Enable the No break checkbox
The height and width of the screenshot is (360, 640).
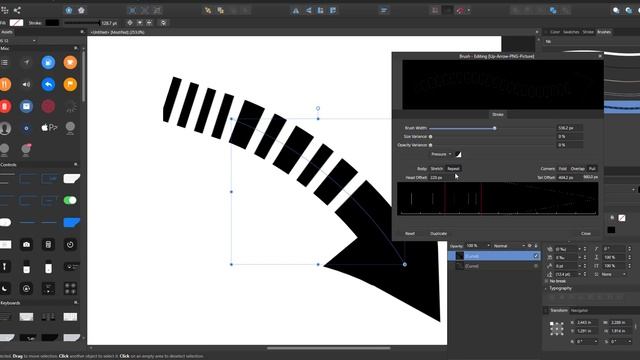coord(547,281)
